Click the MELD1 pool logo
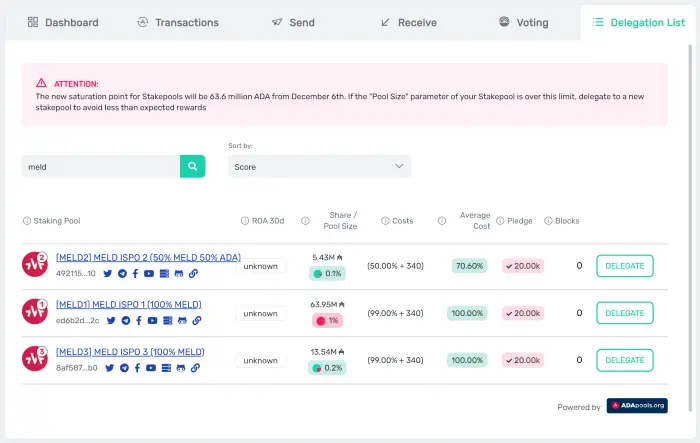Image resolution: width=700 pixels, height=443 pixels. [x=35, y=311]
